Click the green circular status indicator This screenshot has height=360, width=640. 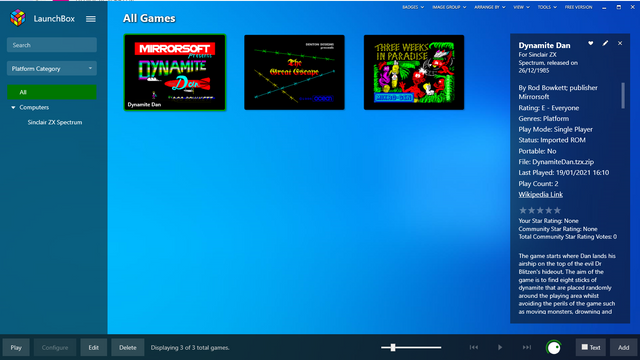pyautogui.click(x=553, y=348)
